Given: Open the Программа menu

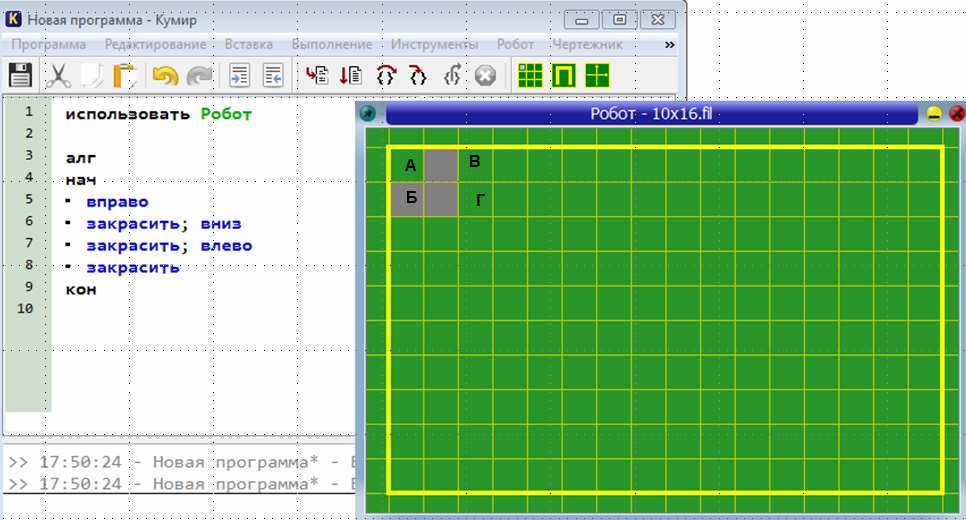Looking at the screenshot, I should point(48,45).
